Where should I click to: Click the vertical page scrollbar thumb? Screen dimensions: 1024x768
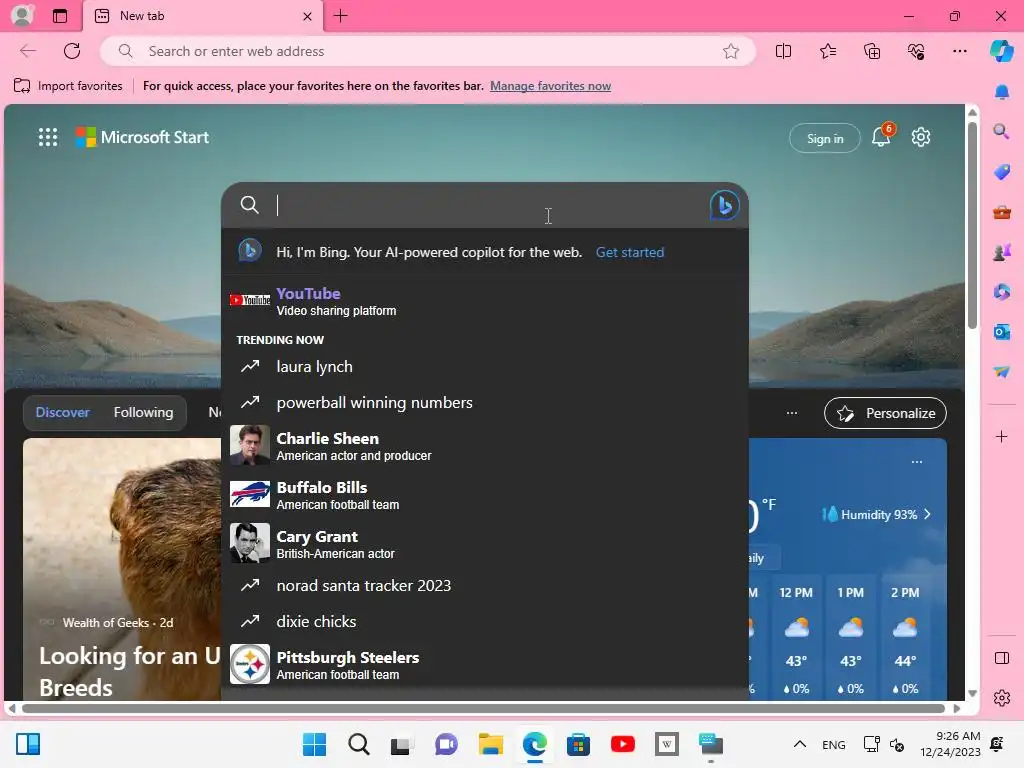[x=972, y=224]
